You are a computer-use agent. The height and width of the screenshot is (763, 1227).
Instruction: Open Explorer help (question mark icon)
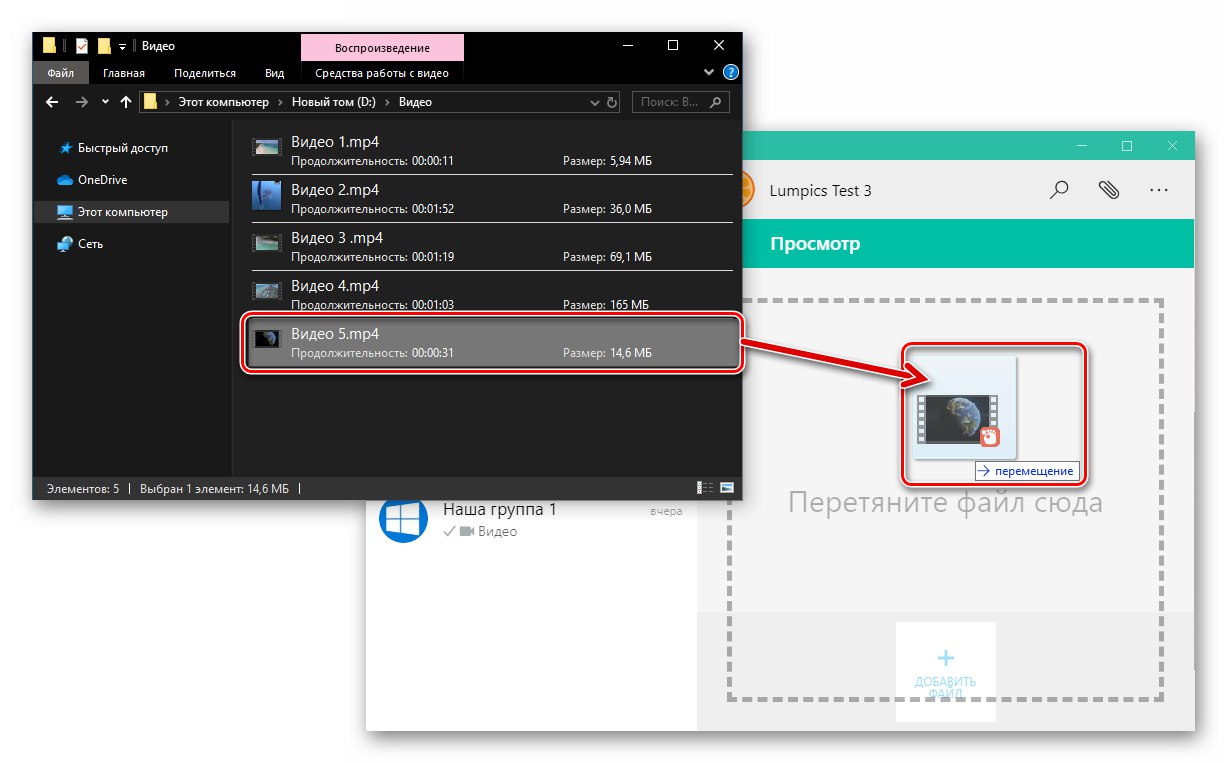[731, 72]
